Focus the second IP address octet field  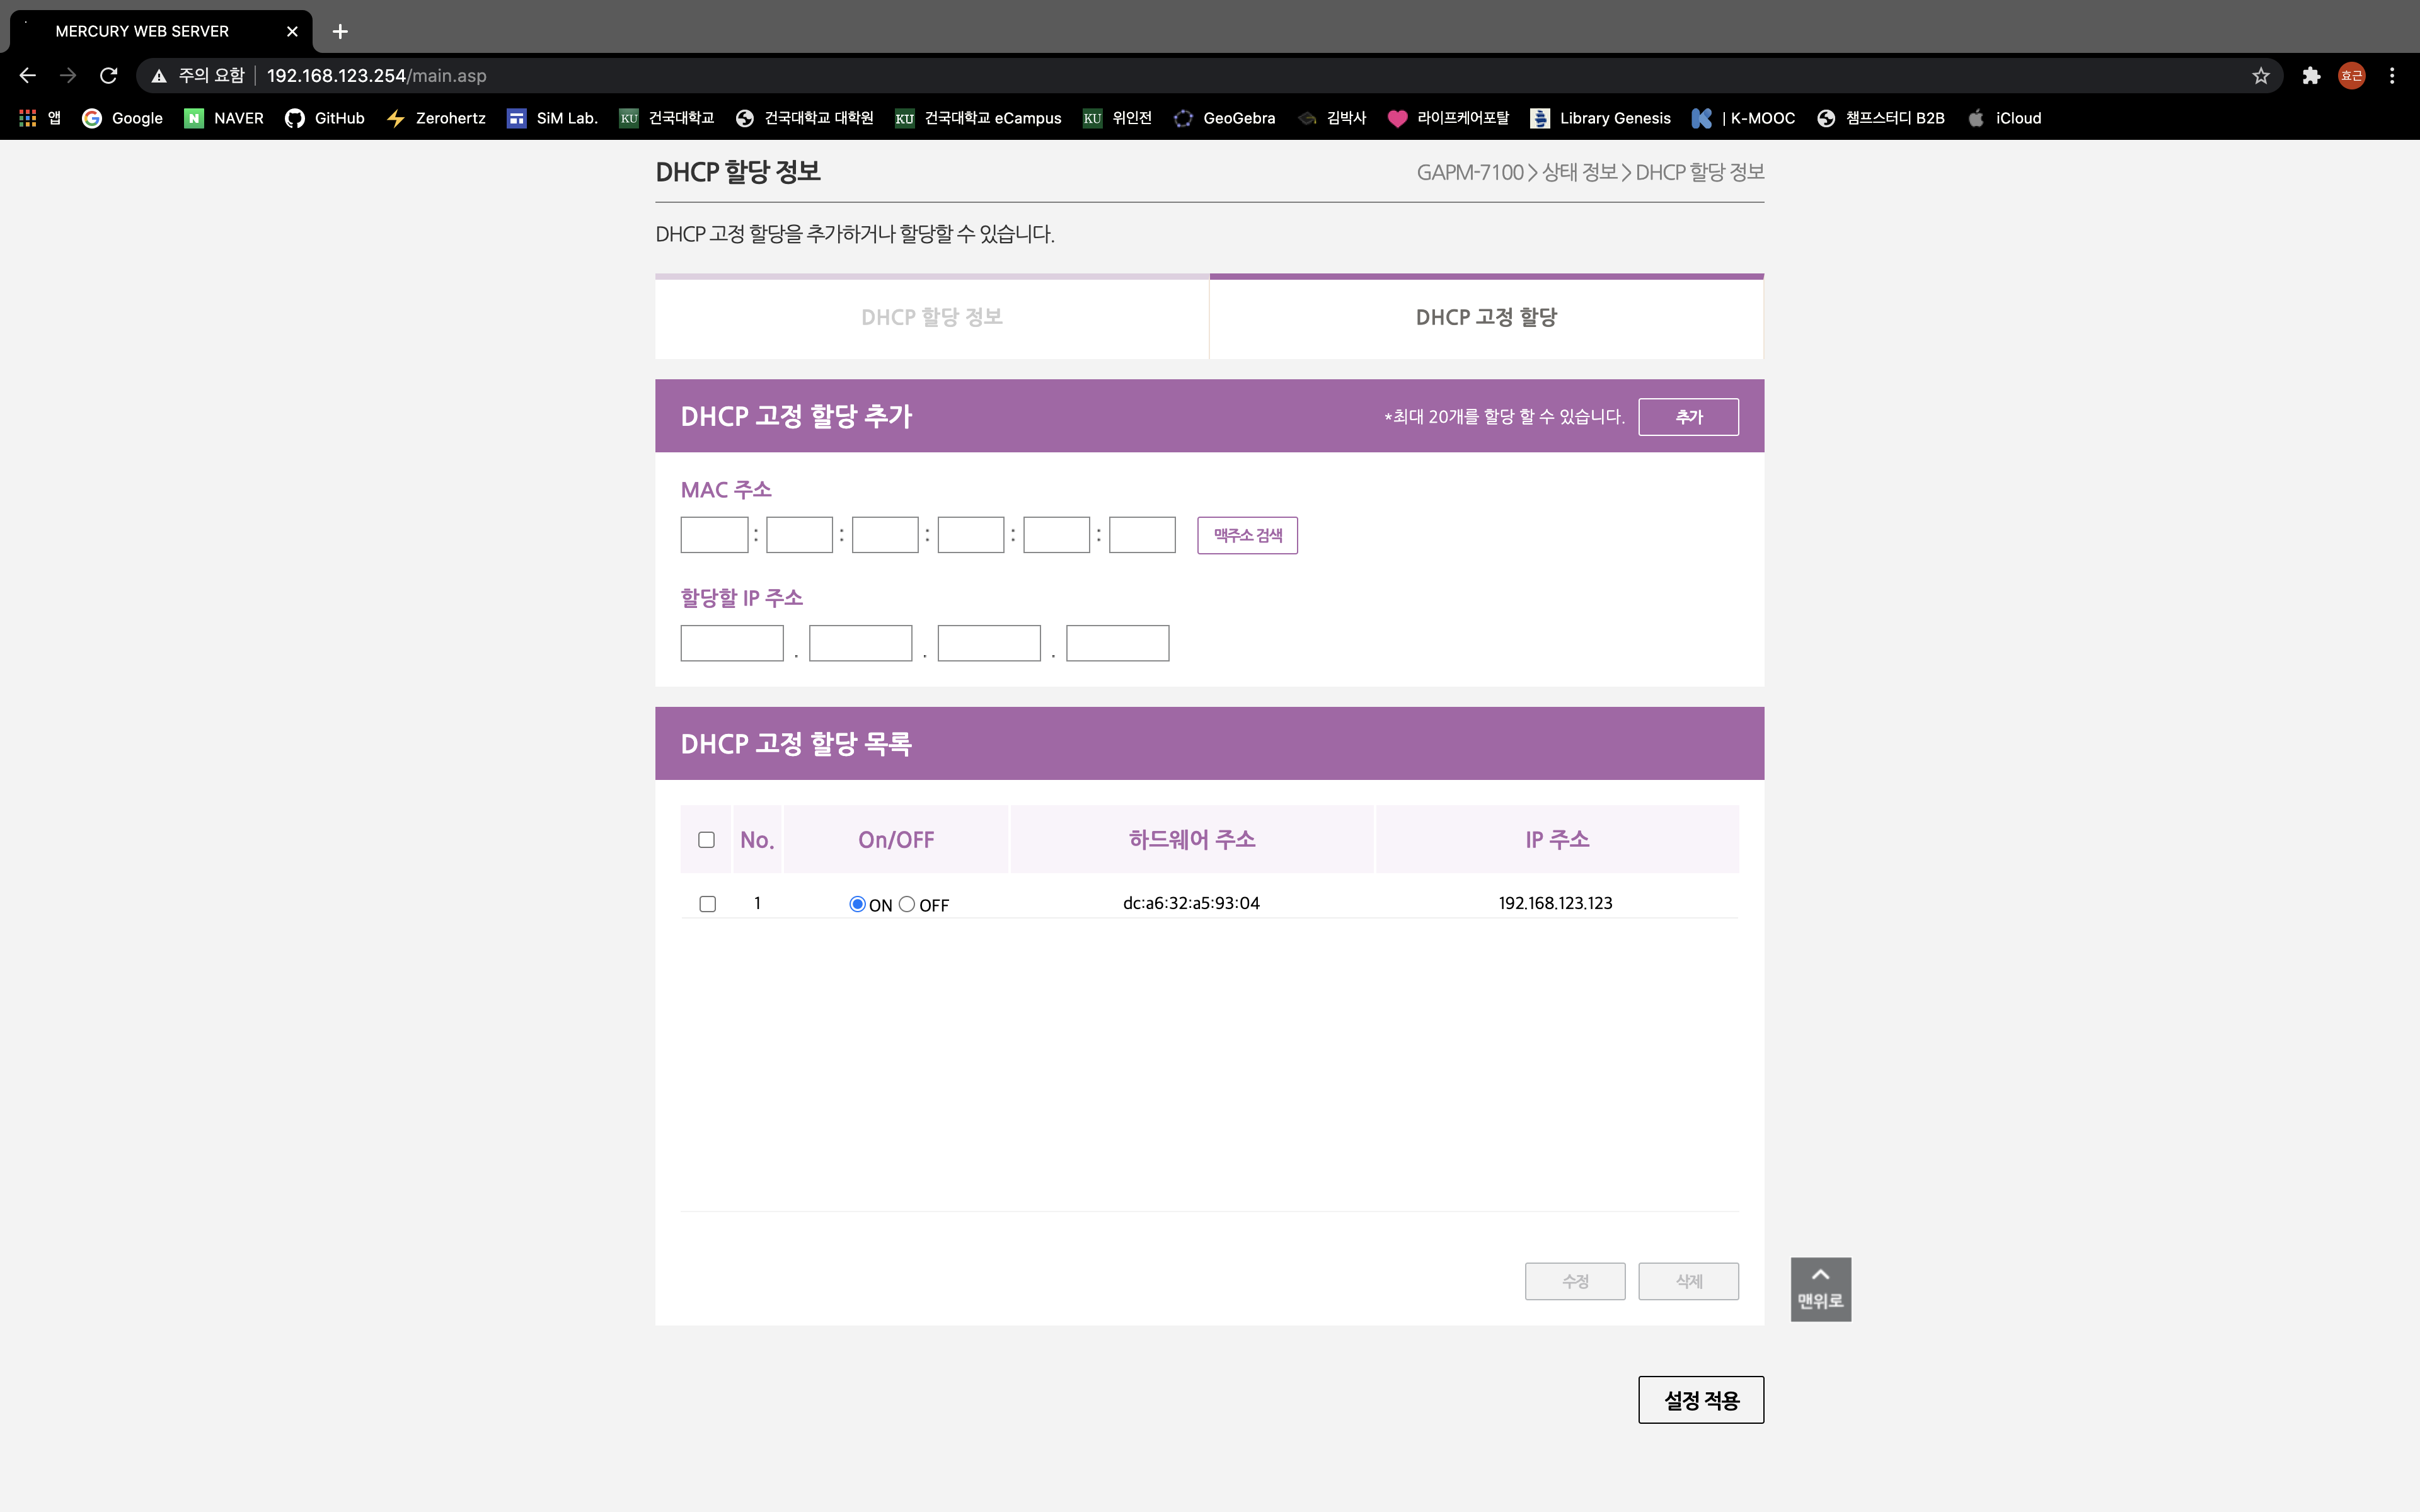860,643
